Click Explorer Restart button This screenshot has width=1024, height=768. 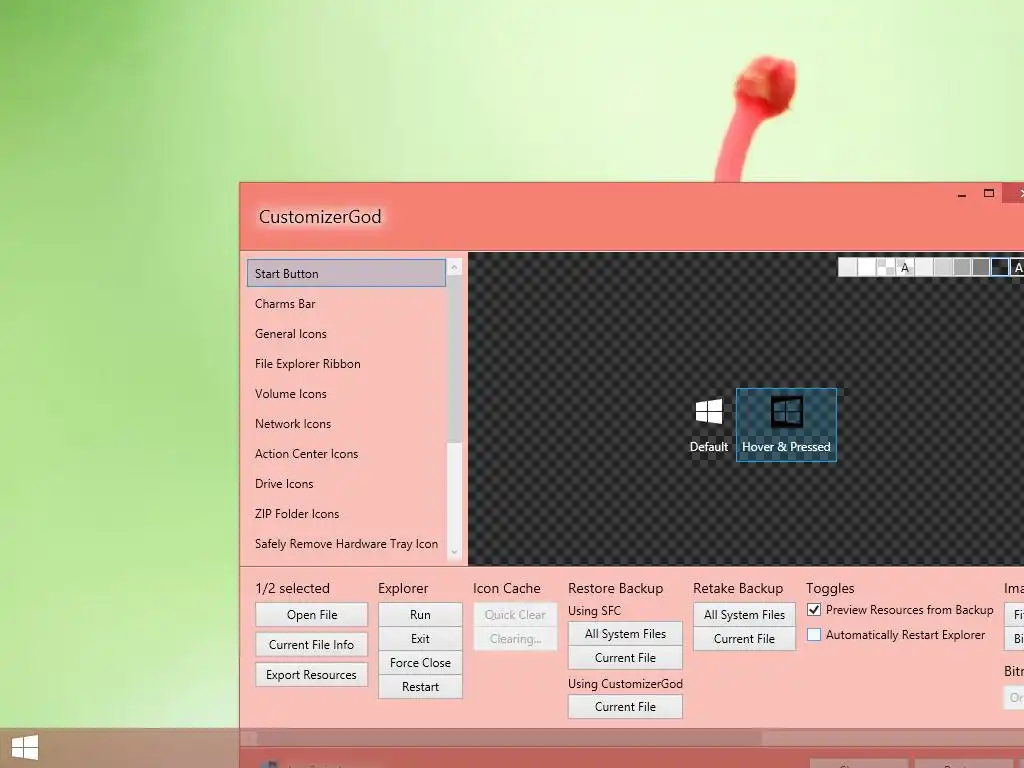[x=420, y=687]
